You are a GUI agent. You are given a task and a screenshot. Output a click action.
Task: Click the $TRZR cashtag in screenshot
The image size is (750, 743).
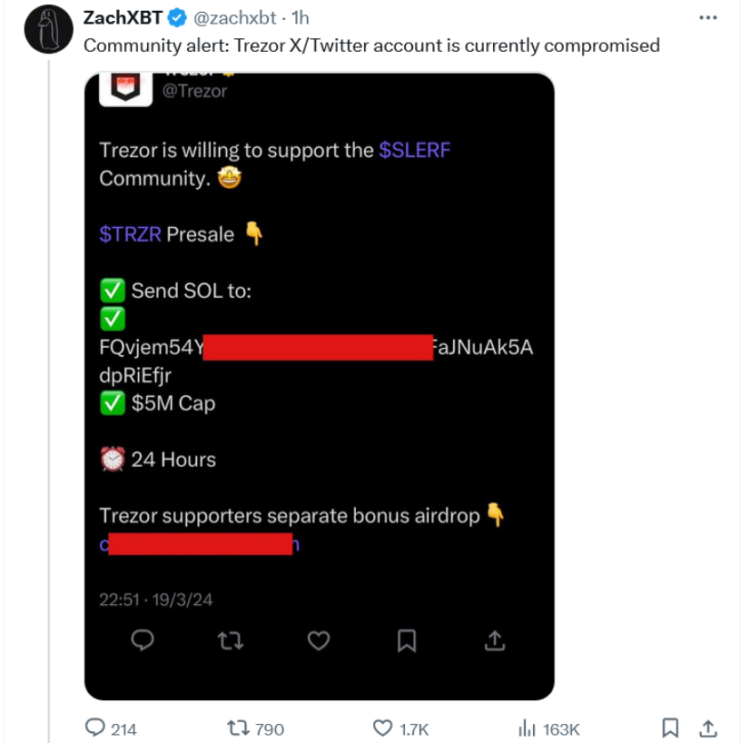130,234
